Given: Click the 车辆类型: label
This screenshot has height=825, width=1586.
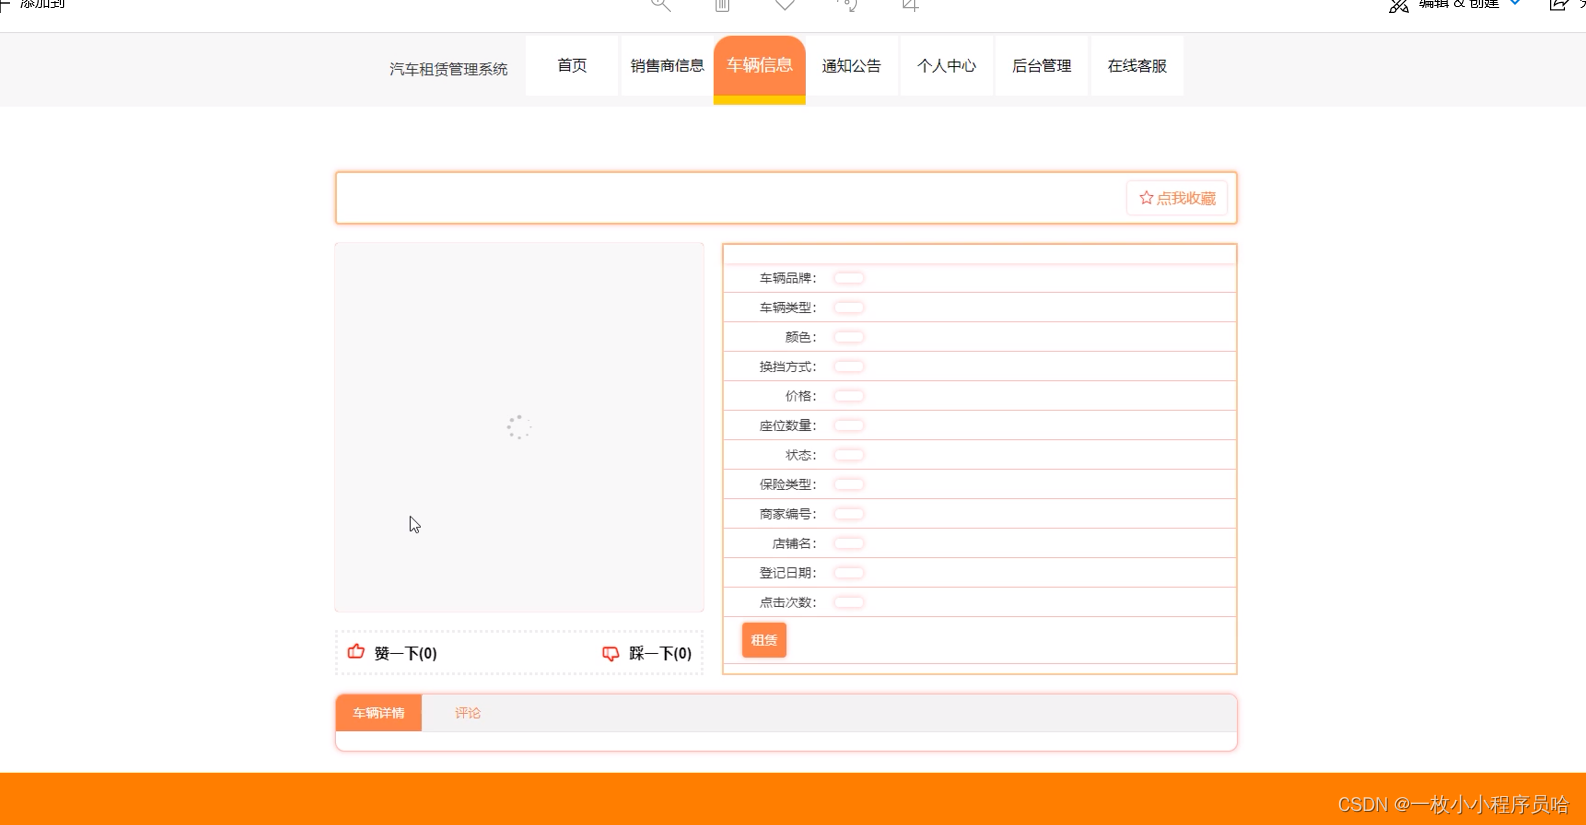Looking at the screenshot, I should (788, 308).
